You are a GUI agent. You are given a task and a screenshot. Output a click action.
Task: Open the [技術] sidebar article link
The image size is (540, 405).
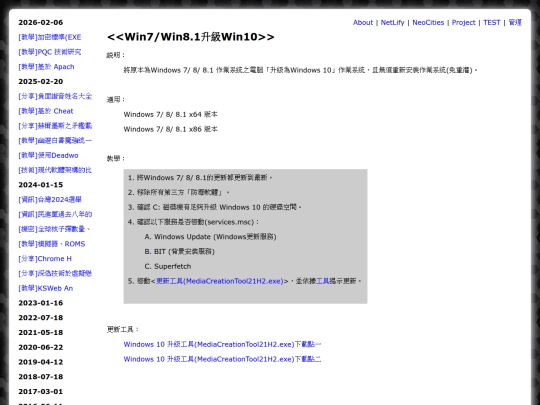(55, 170)
